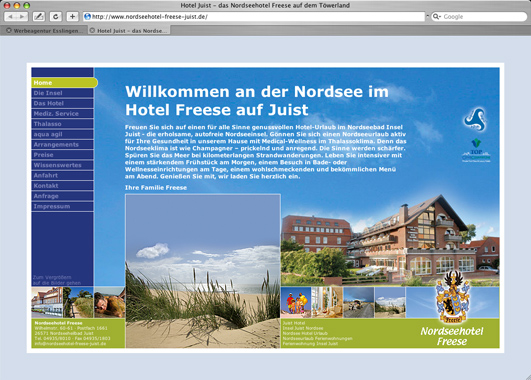
Task: Go back with the browser back arrow
Action: coord(10,16)
